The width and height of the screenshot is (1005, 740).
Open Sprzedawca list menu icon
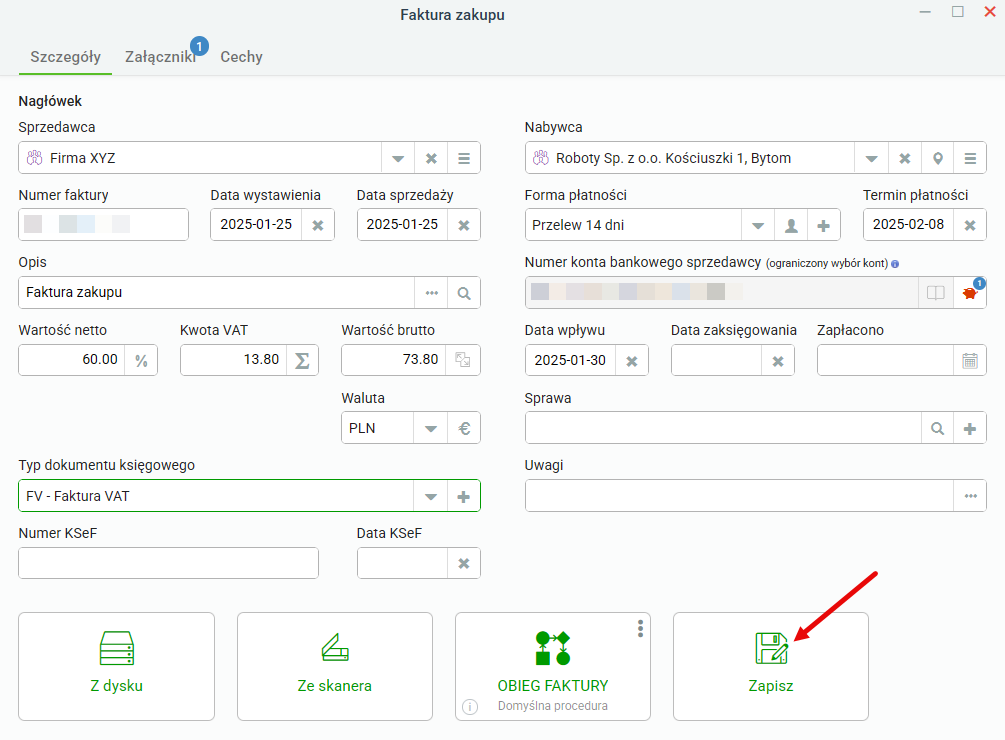point(464,158)
